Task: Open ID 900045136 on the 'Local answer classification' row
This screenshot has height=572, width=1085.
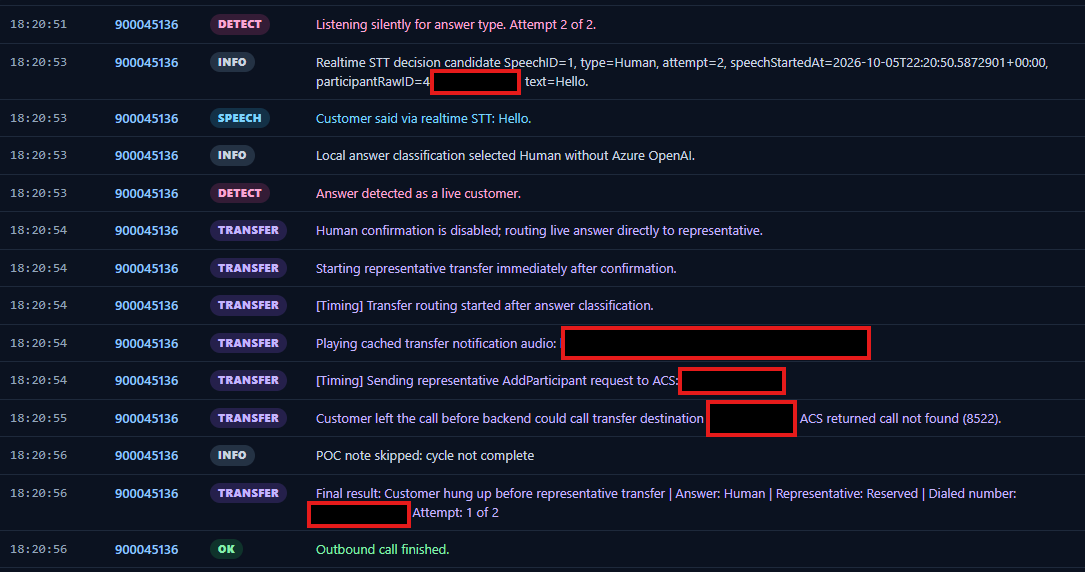Action: (147, 156)
